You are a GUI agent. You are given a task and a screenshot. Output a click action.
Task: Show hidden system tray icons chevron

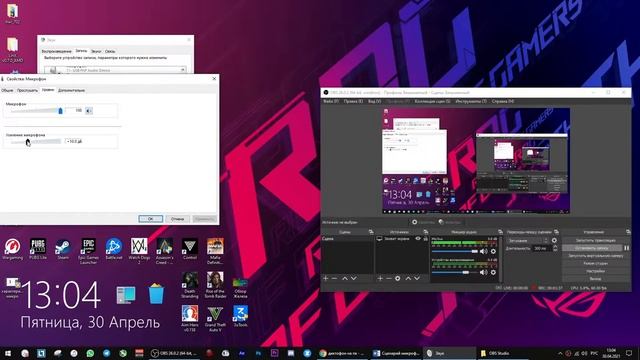click(x=560, y=353)
